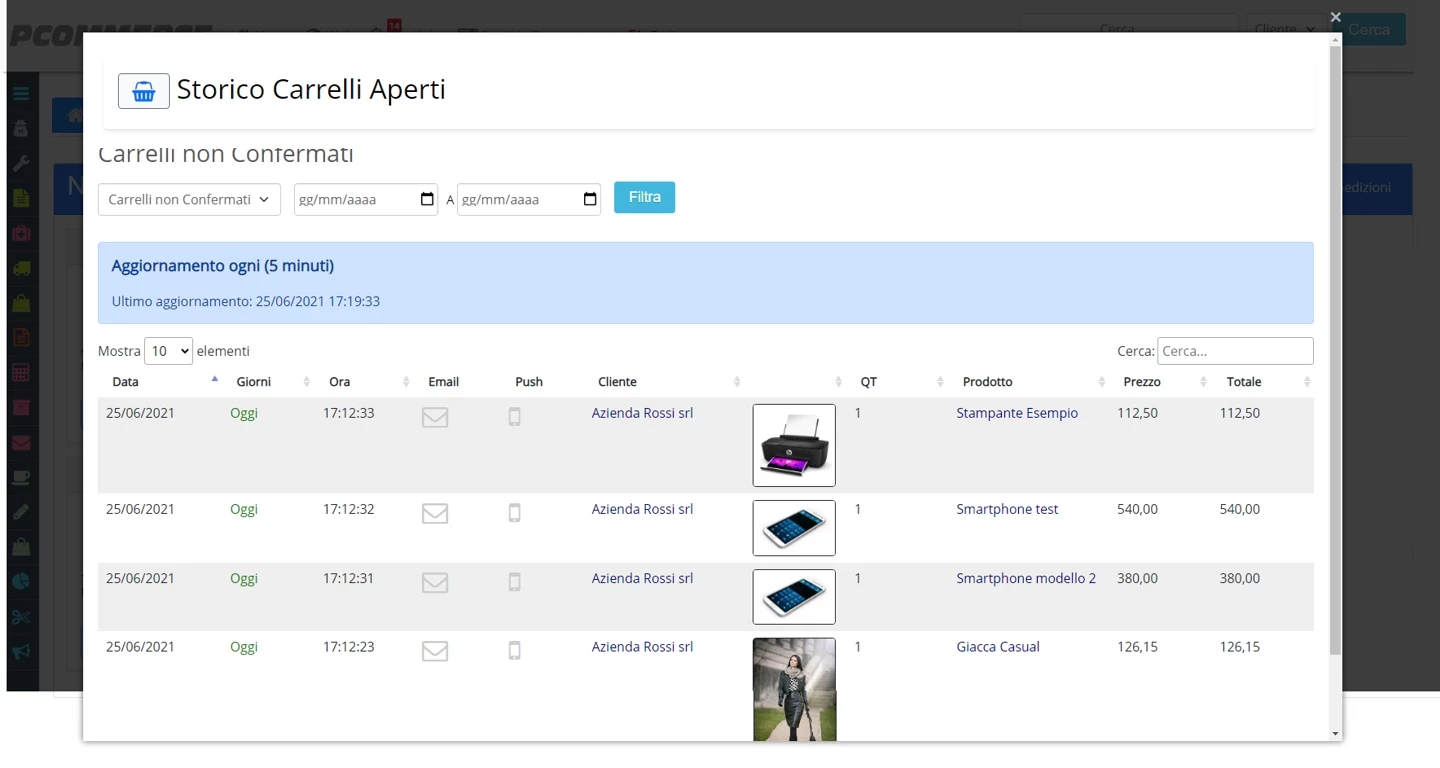
Task: Click the start date gg/mm/aaaa field
Action: pos(366,199)
